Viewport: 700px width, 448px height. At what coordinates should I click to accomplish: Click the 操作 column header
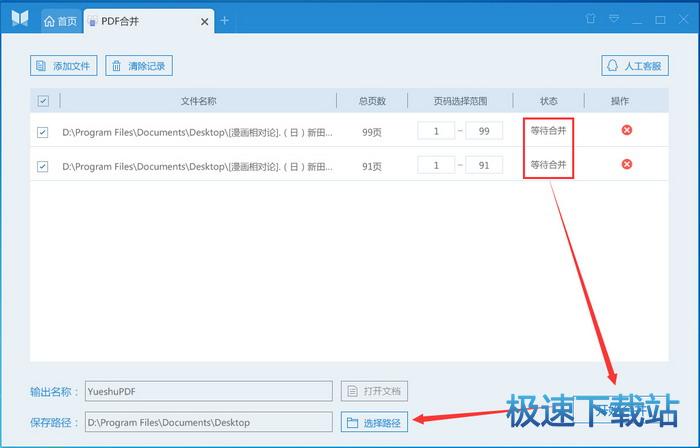(x=620, y=101)
